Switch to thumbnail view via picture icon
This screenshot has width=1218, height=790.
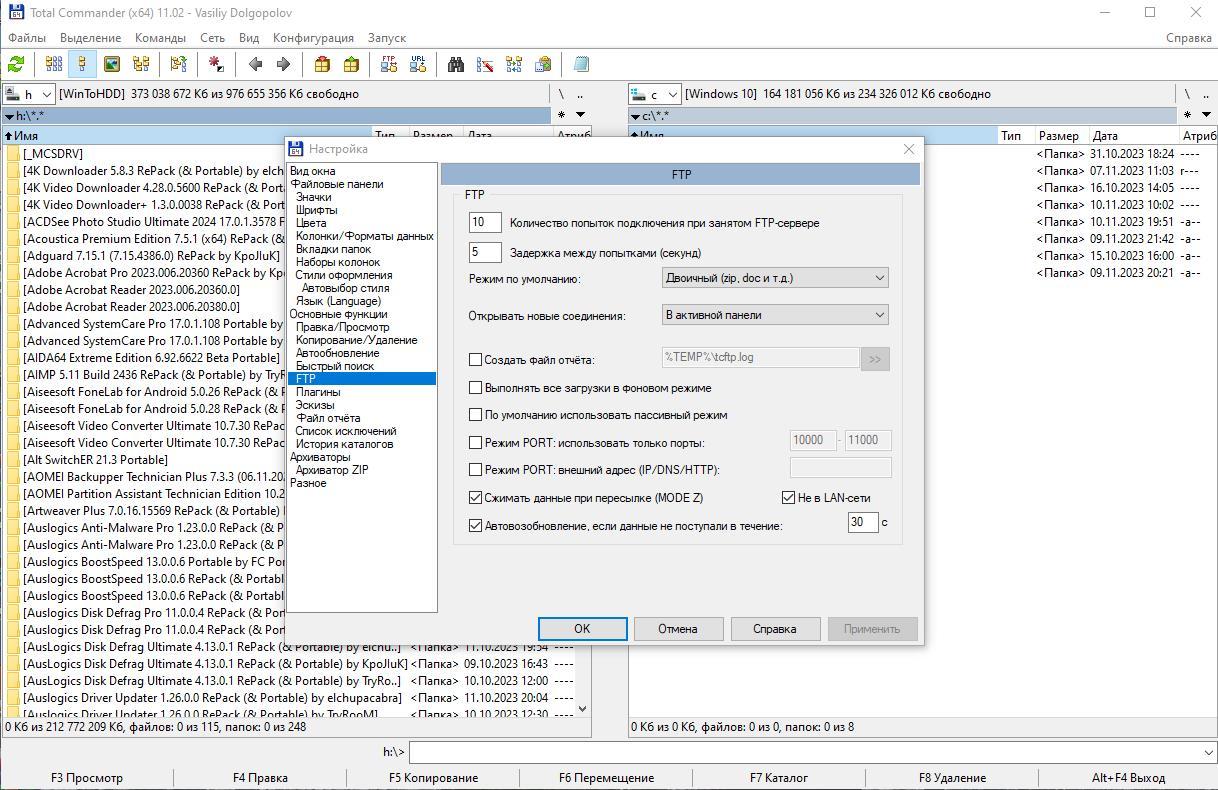tap(112, 64)
